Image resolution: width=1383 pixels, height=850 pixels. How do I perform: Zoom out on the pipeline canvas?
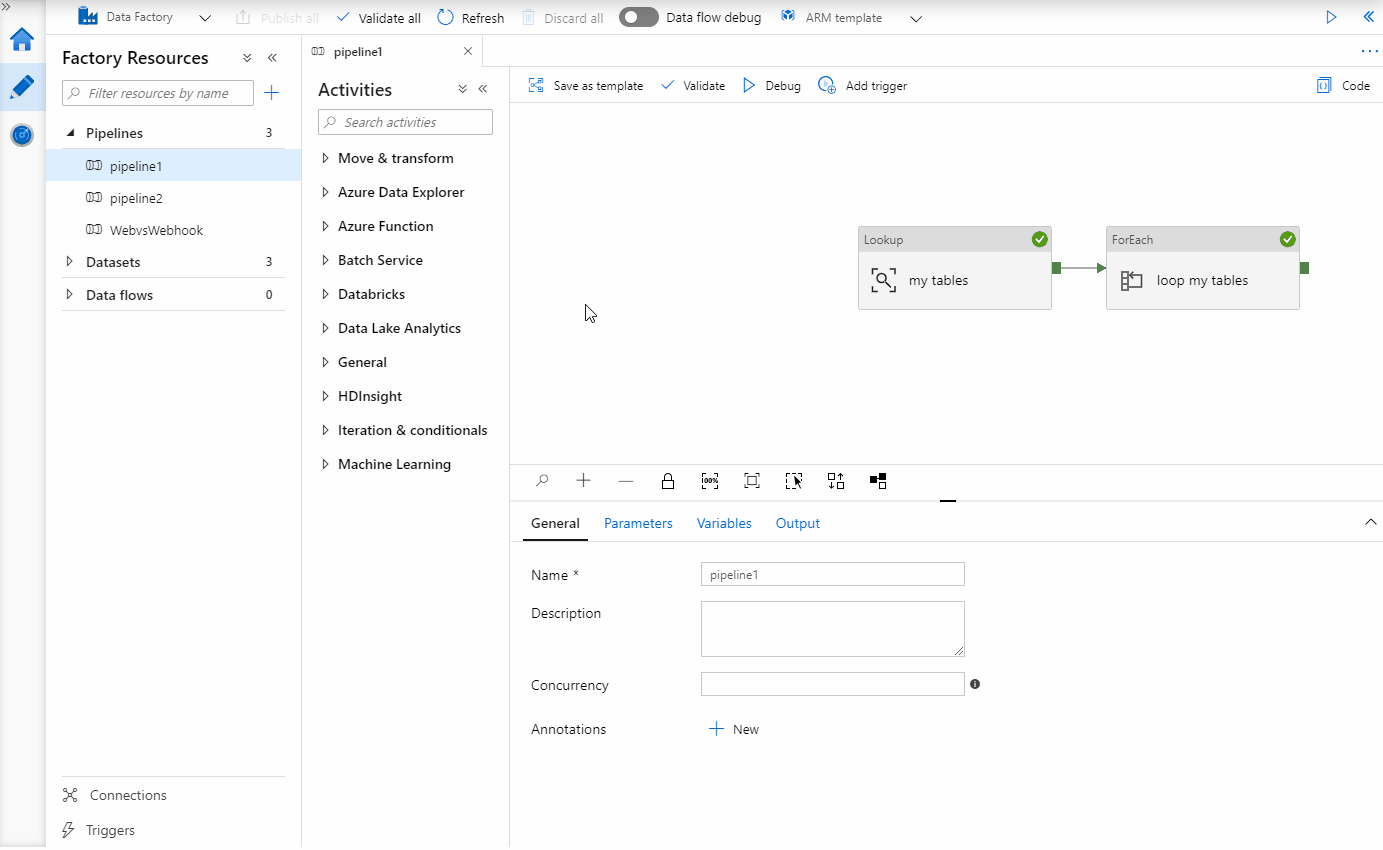point(626,481)
